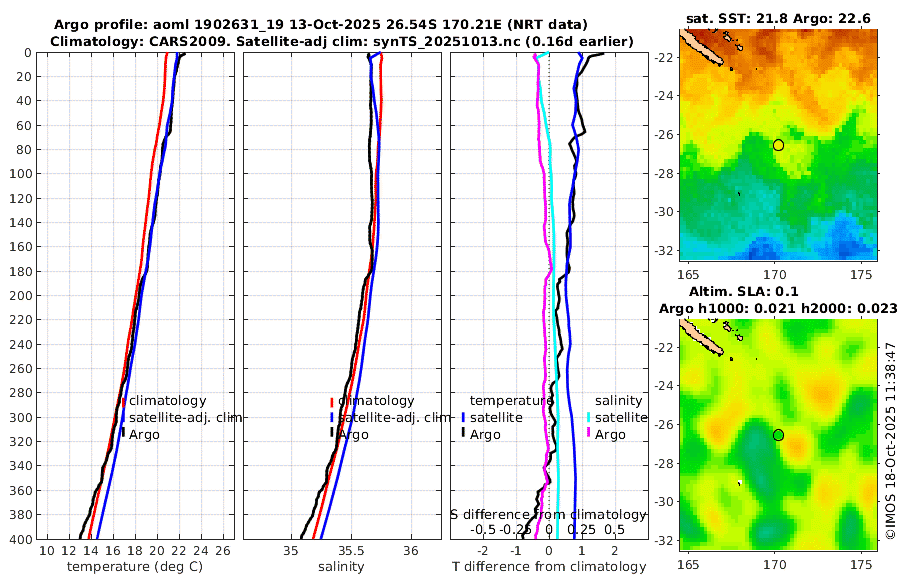Screen dimensions: 900x580
Task: Click 'S difference from climatology' label
Action: (548, 515)
